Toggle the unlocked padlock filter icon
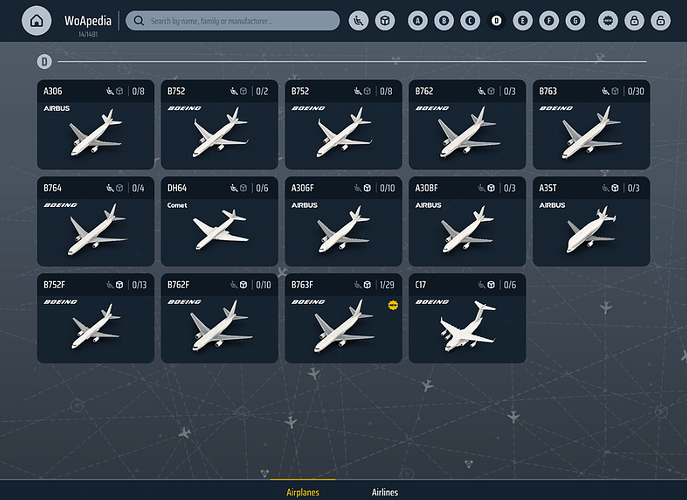The image size is (687, 500). [x=660, y=20]
